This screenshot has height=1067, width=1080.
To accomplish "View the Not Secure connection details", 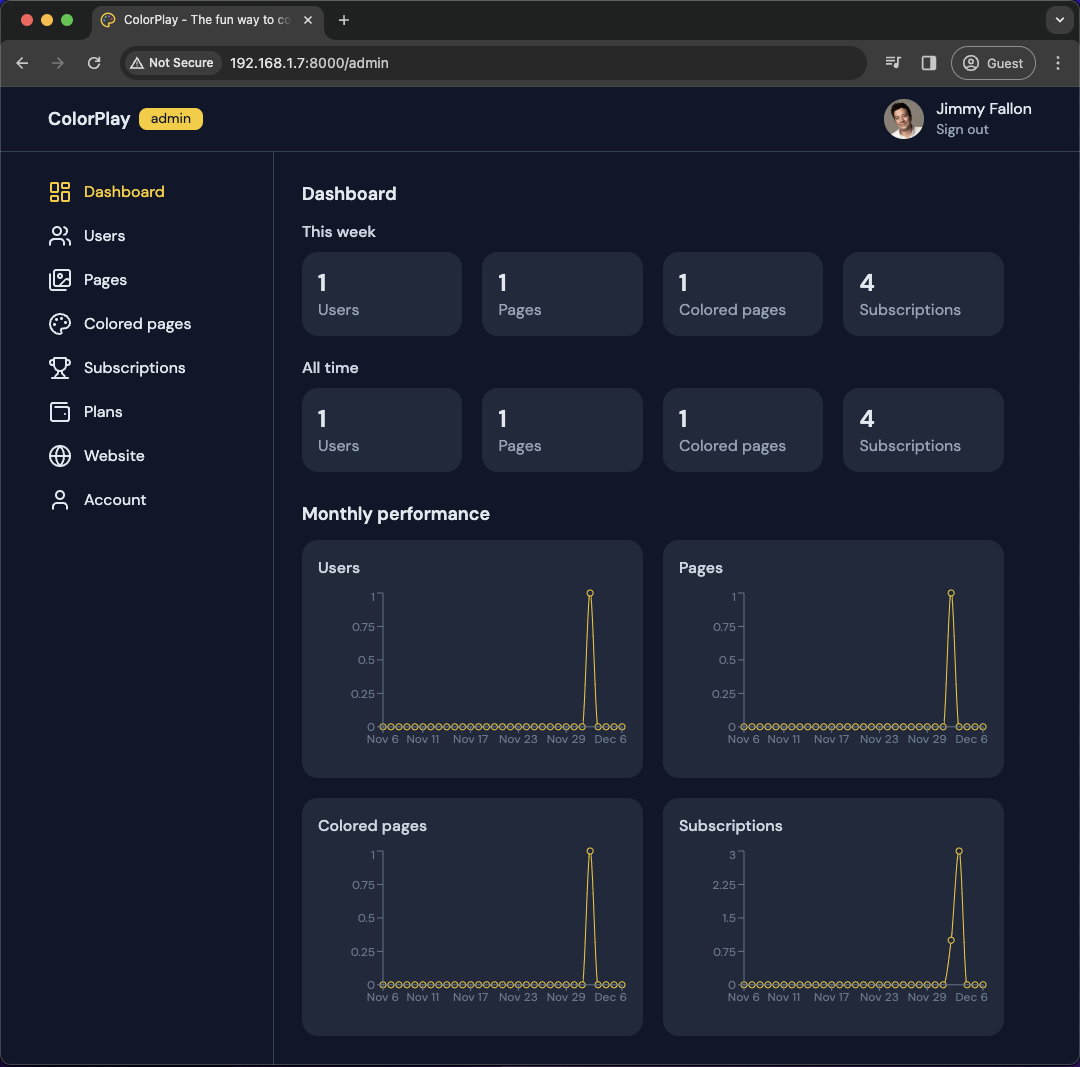I will [x=172, y=62].
